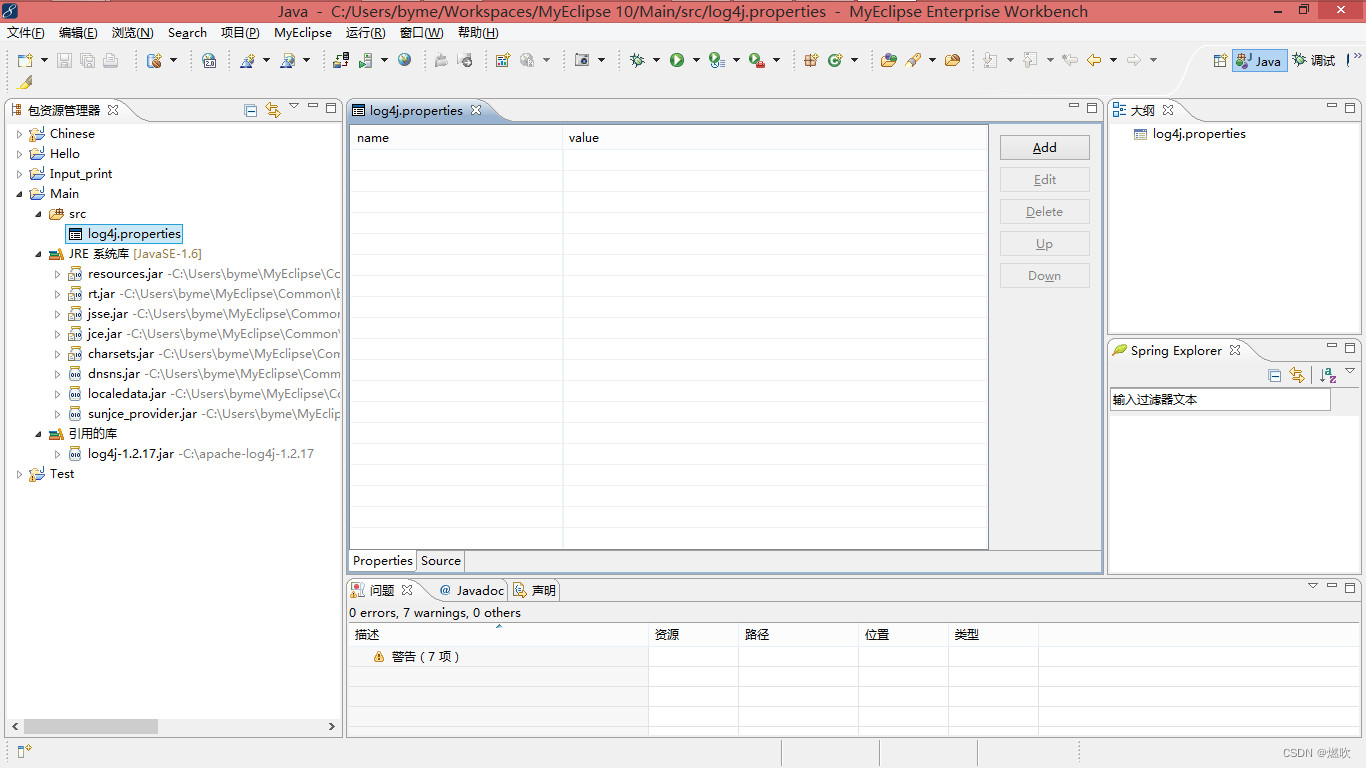
Task: Toggle alphabetical sort in Spring Explorer
Action: click(1328, 375)
